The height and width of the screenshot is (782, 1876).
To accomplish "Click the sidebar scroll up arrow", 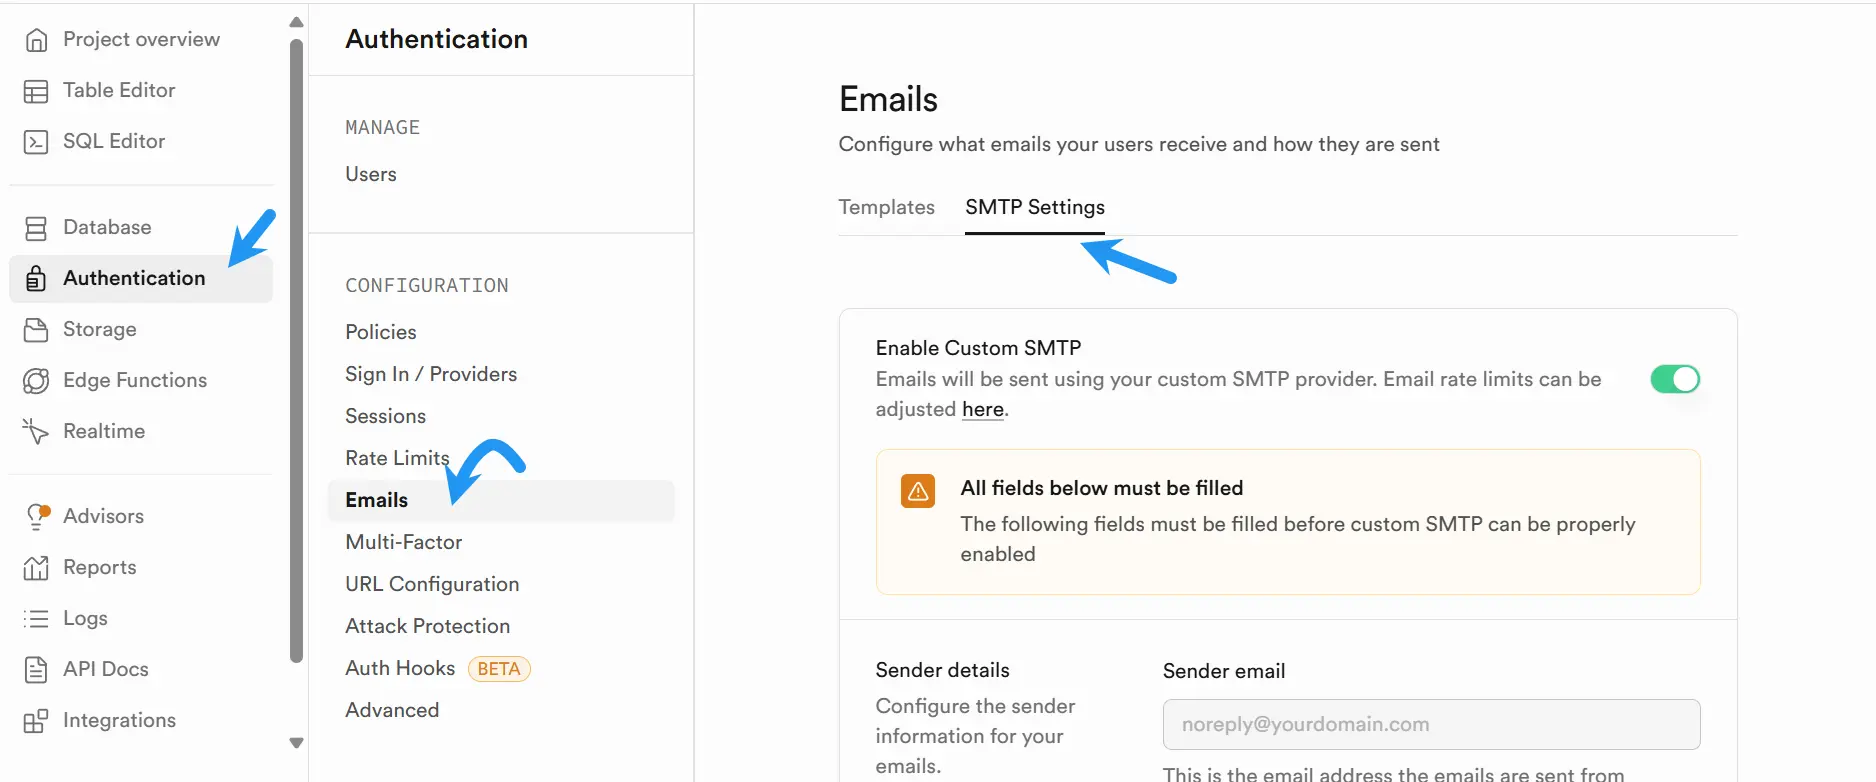I will (296, 22).
